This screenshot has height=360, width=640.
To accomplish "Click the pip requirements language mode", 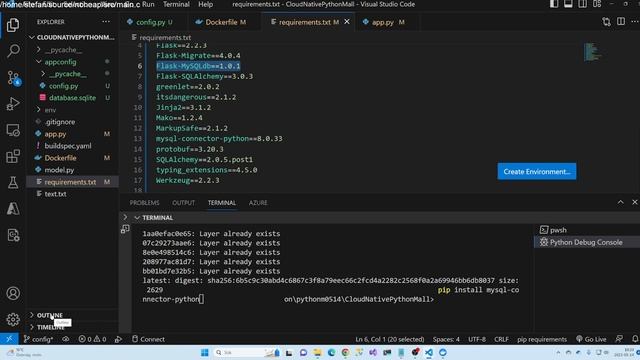I will tap(542, 339).
